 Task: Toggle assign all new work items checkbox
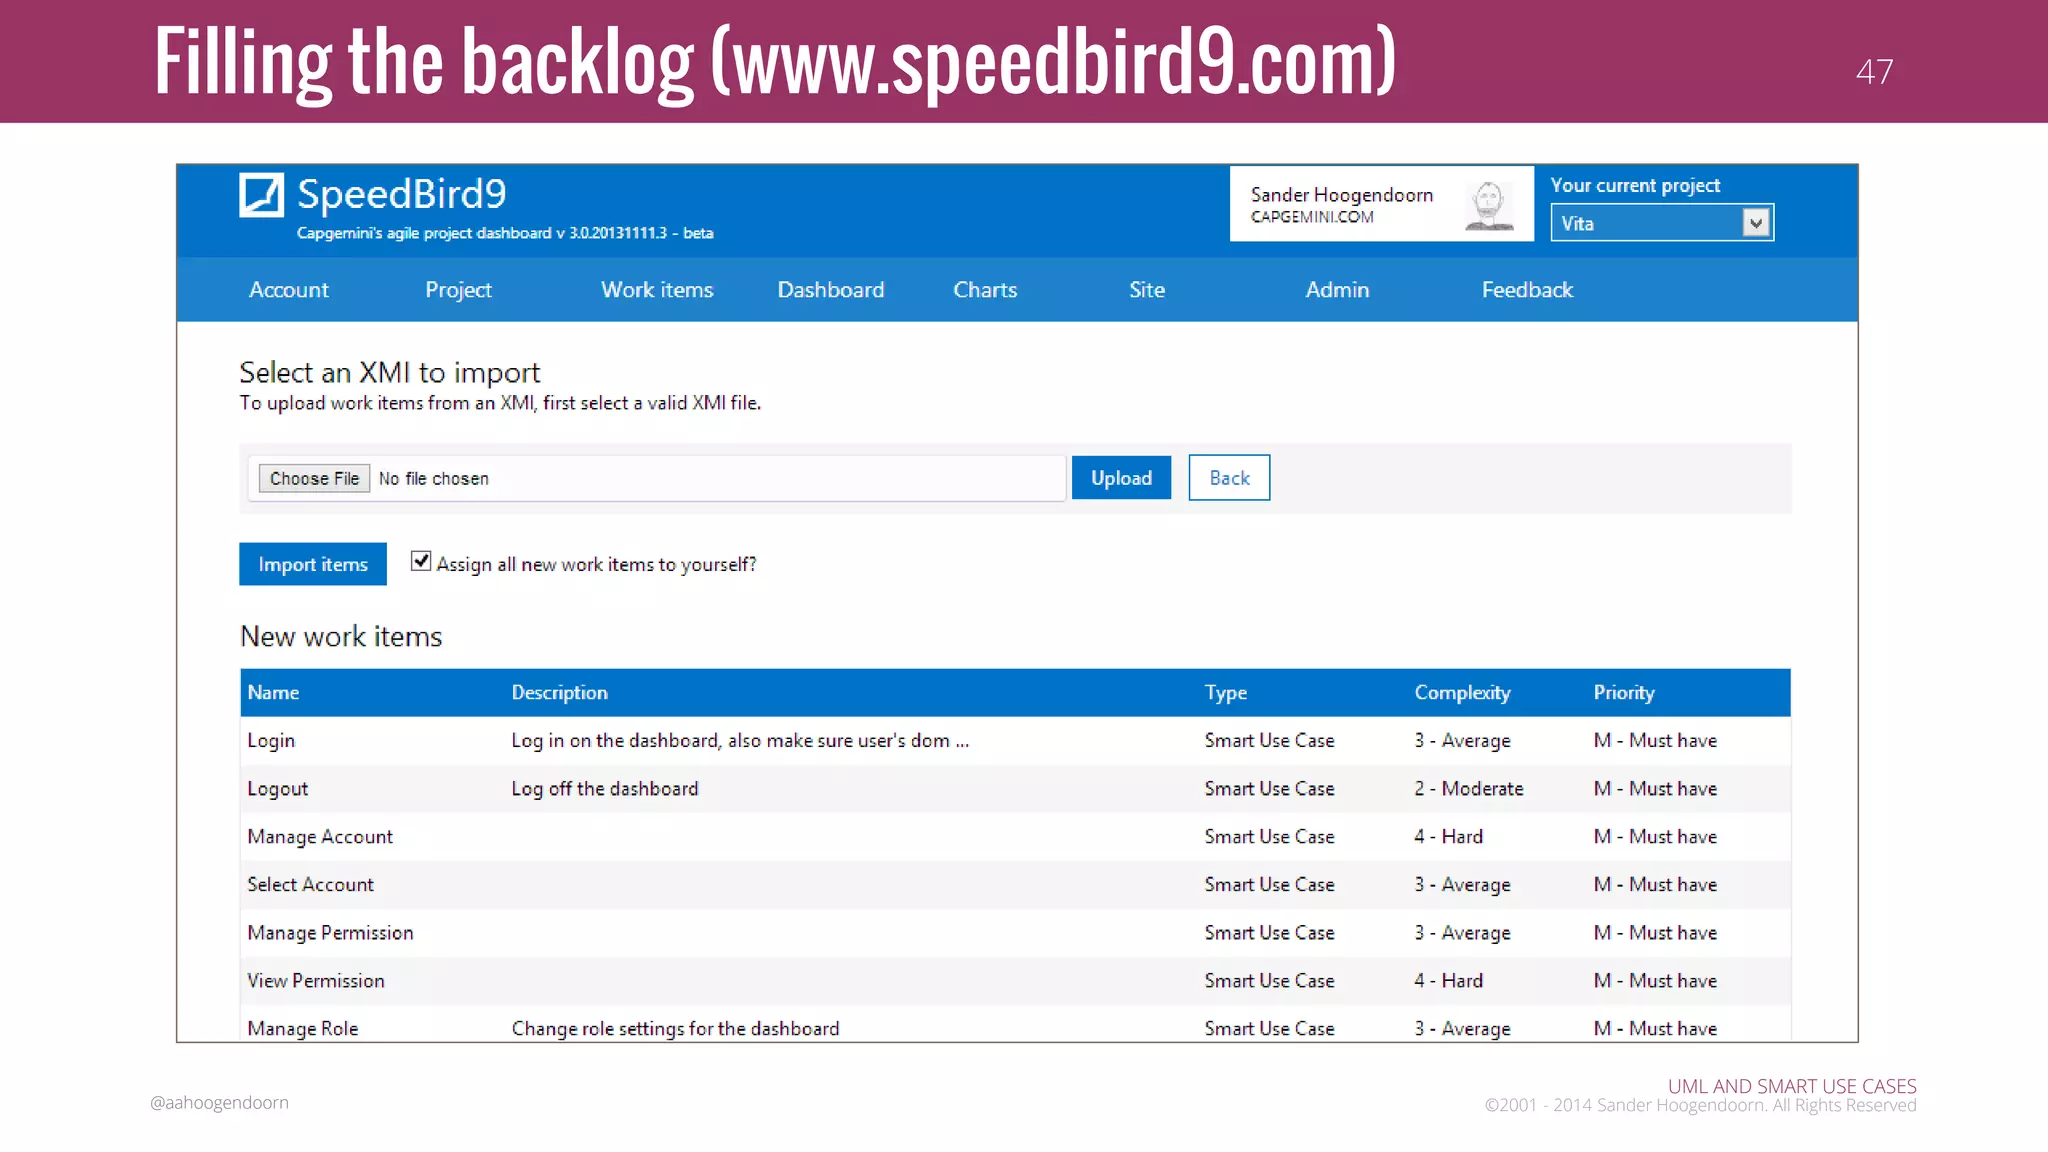tap(421, 562)
